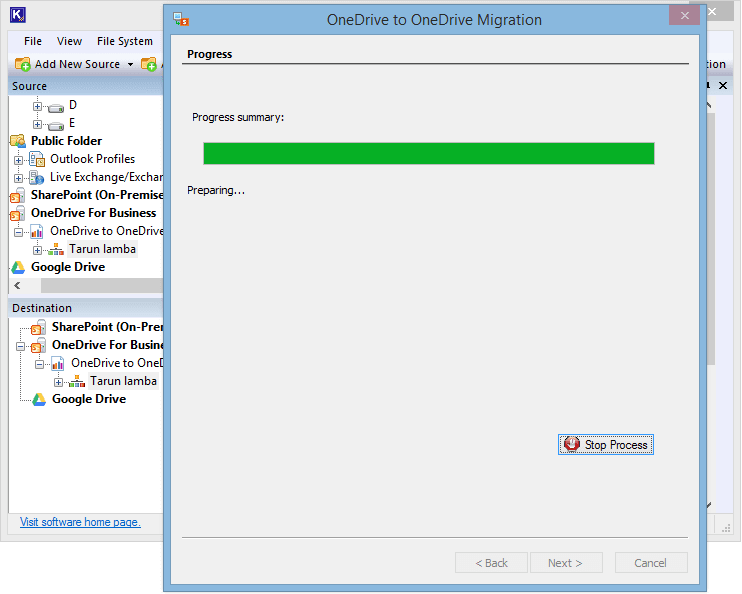This screenshot has width=742, height=594.
Task: Click the Source pane horizontal scrollbar track
Action: point(102,285)
